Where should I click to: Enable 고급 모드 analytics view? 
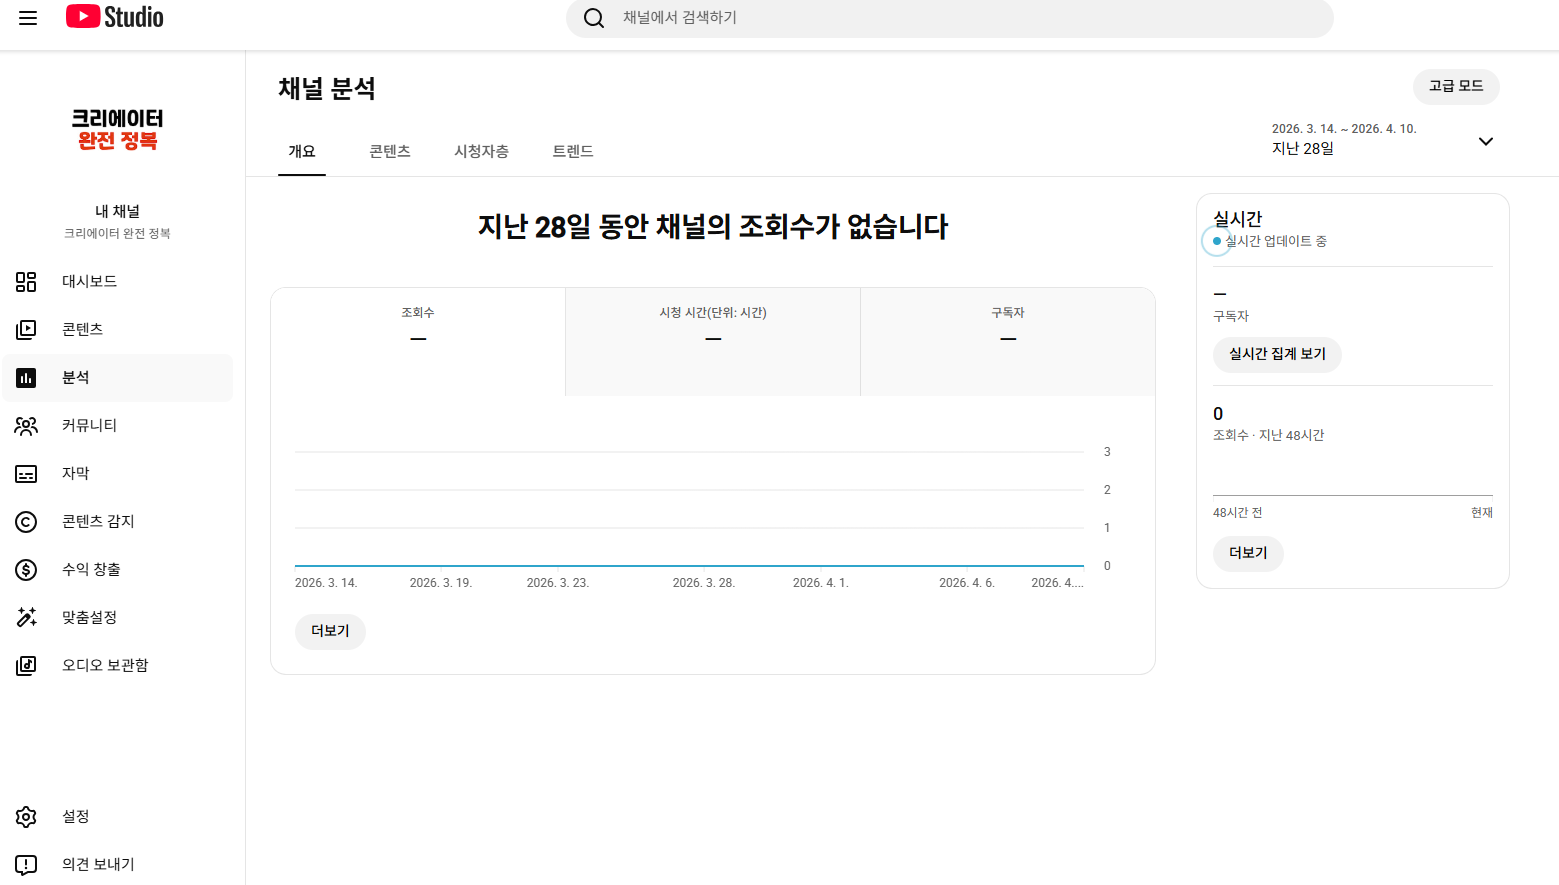(1456, 87)
